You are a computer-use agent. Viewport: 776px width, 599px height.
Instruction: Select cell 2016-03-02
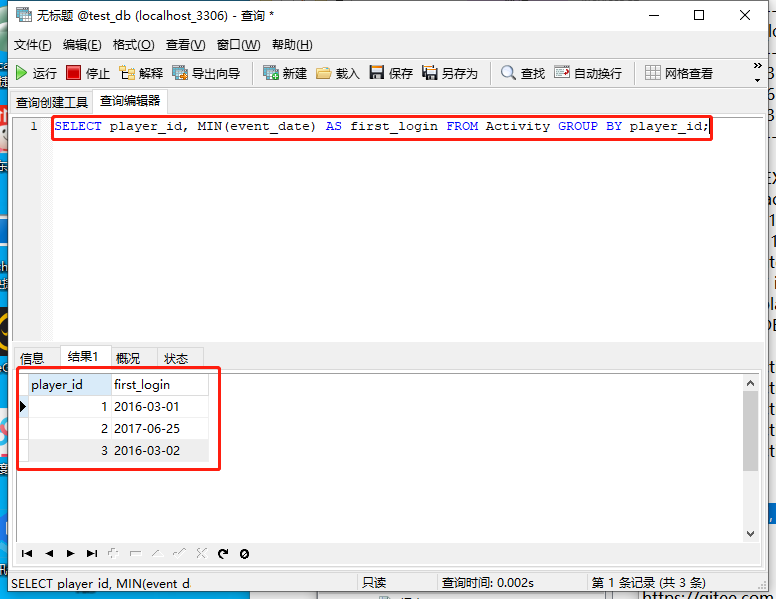click(x=160, y=450)
